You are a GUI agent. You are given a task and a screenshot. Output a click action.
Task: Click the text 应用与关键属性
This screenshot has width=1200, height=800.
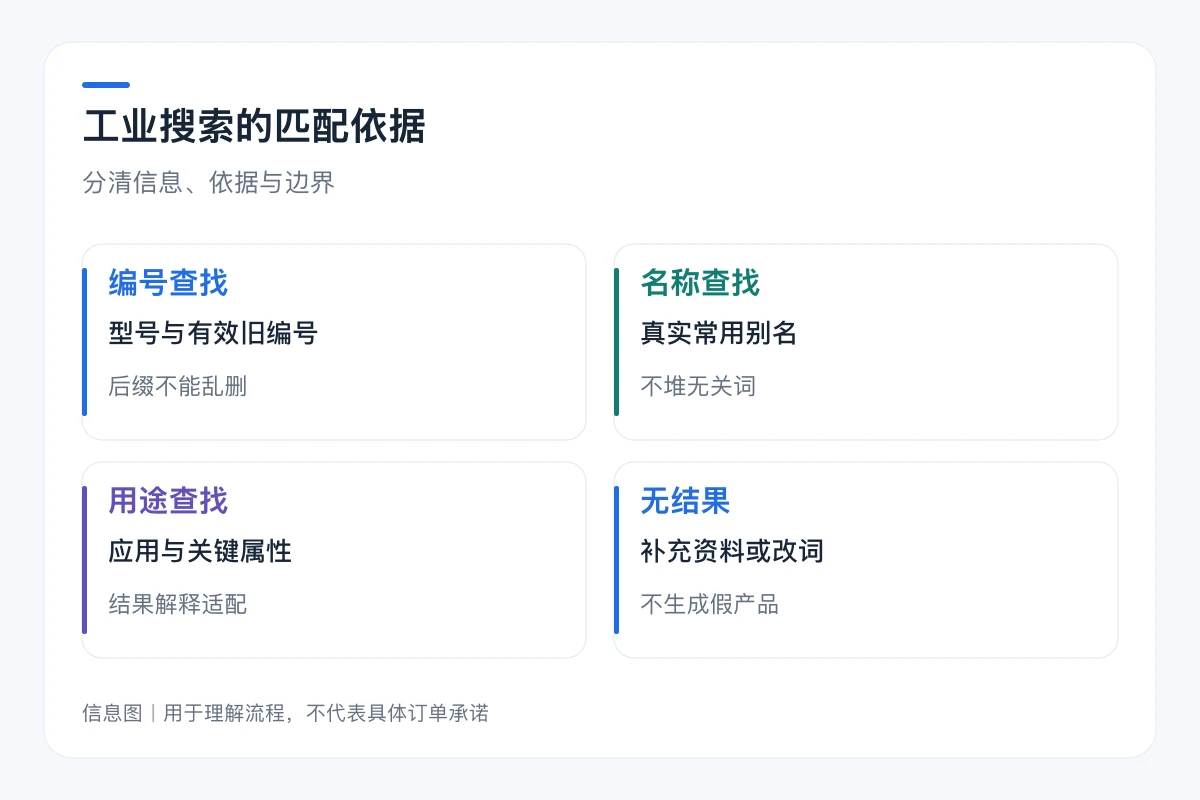point(200,551)
